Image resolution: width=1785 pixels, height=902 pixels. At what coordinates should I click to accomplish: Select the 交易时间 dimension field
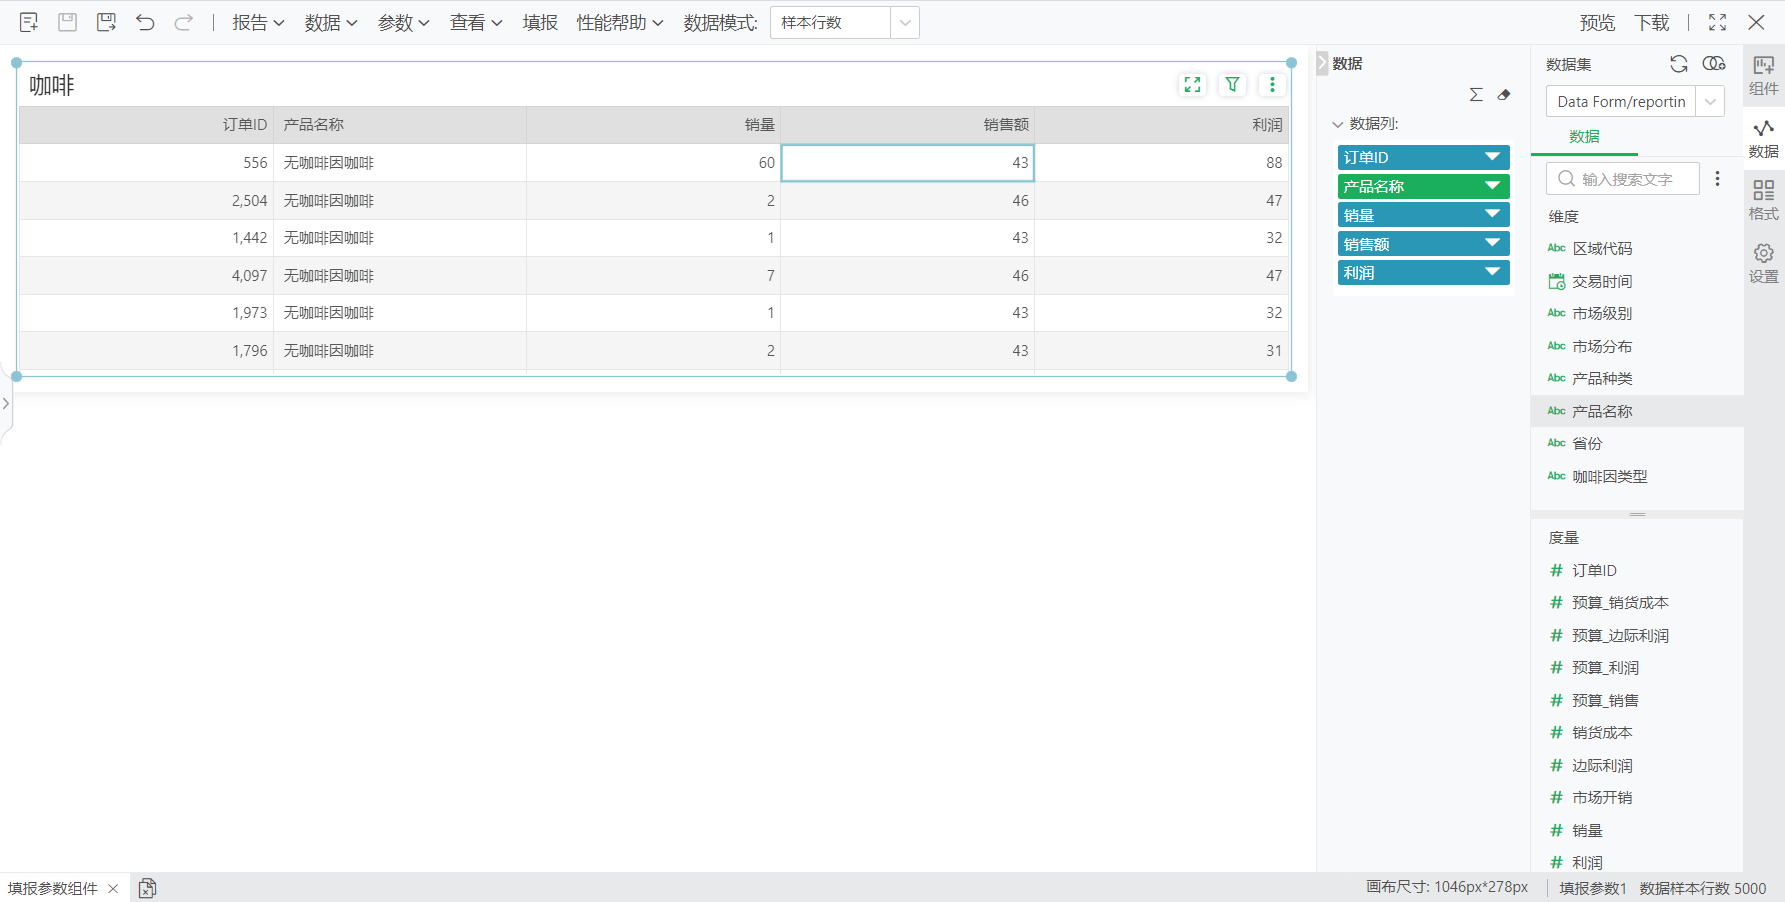coord(1637,281)
